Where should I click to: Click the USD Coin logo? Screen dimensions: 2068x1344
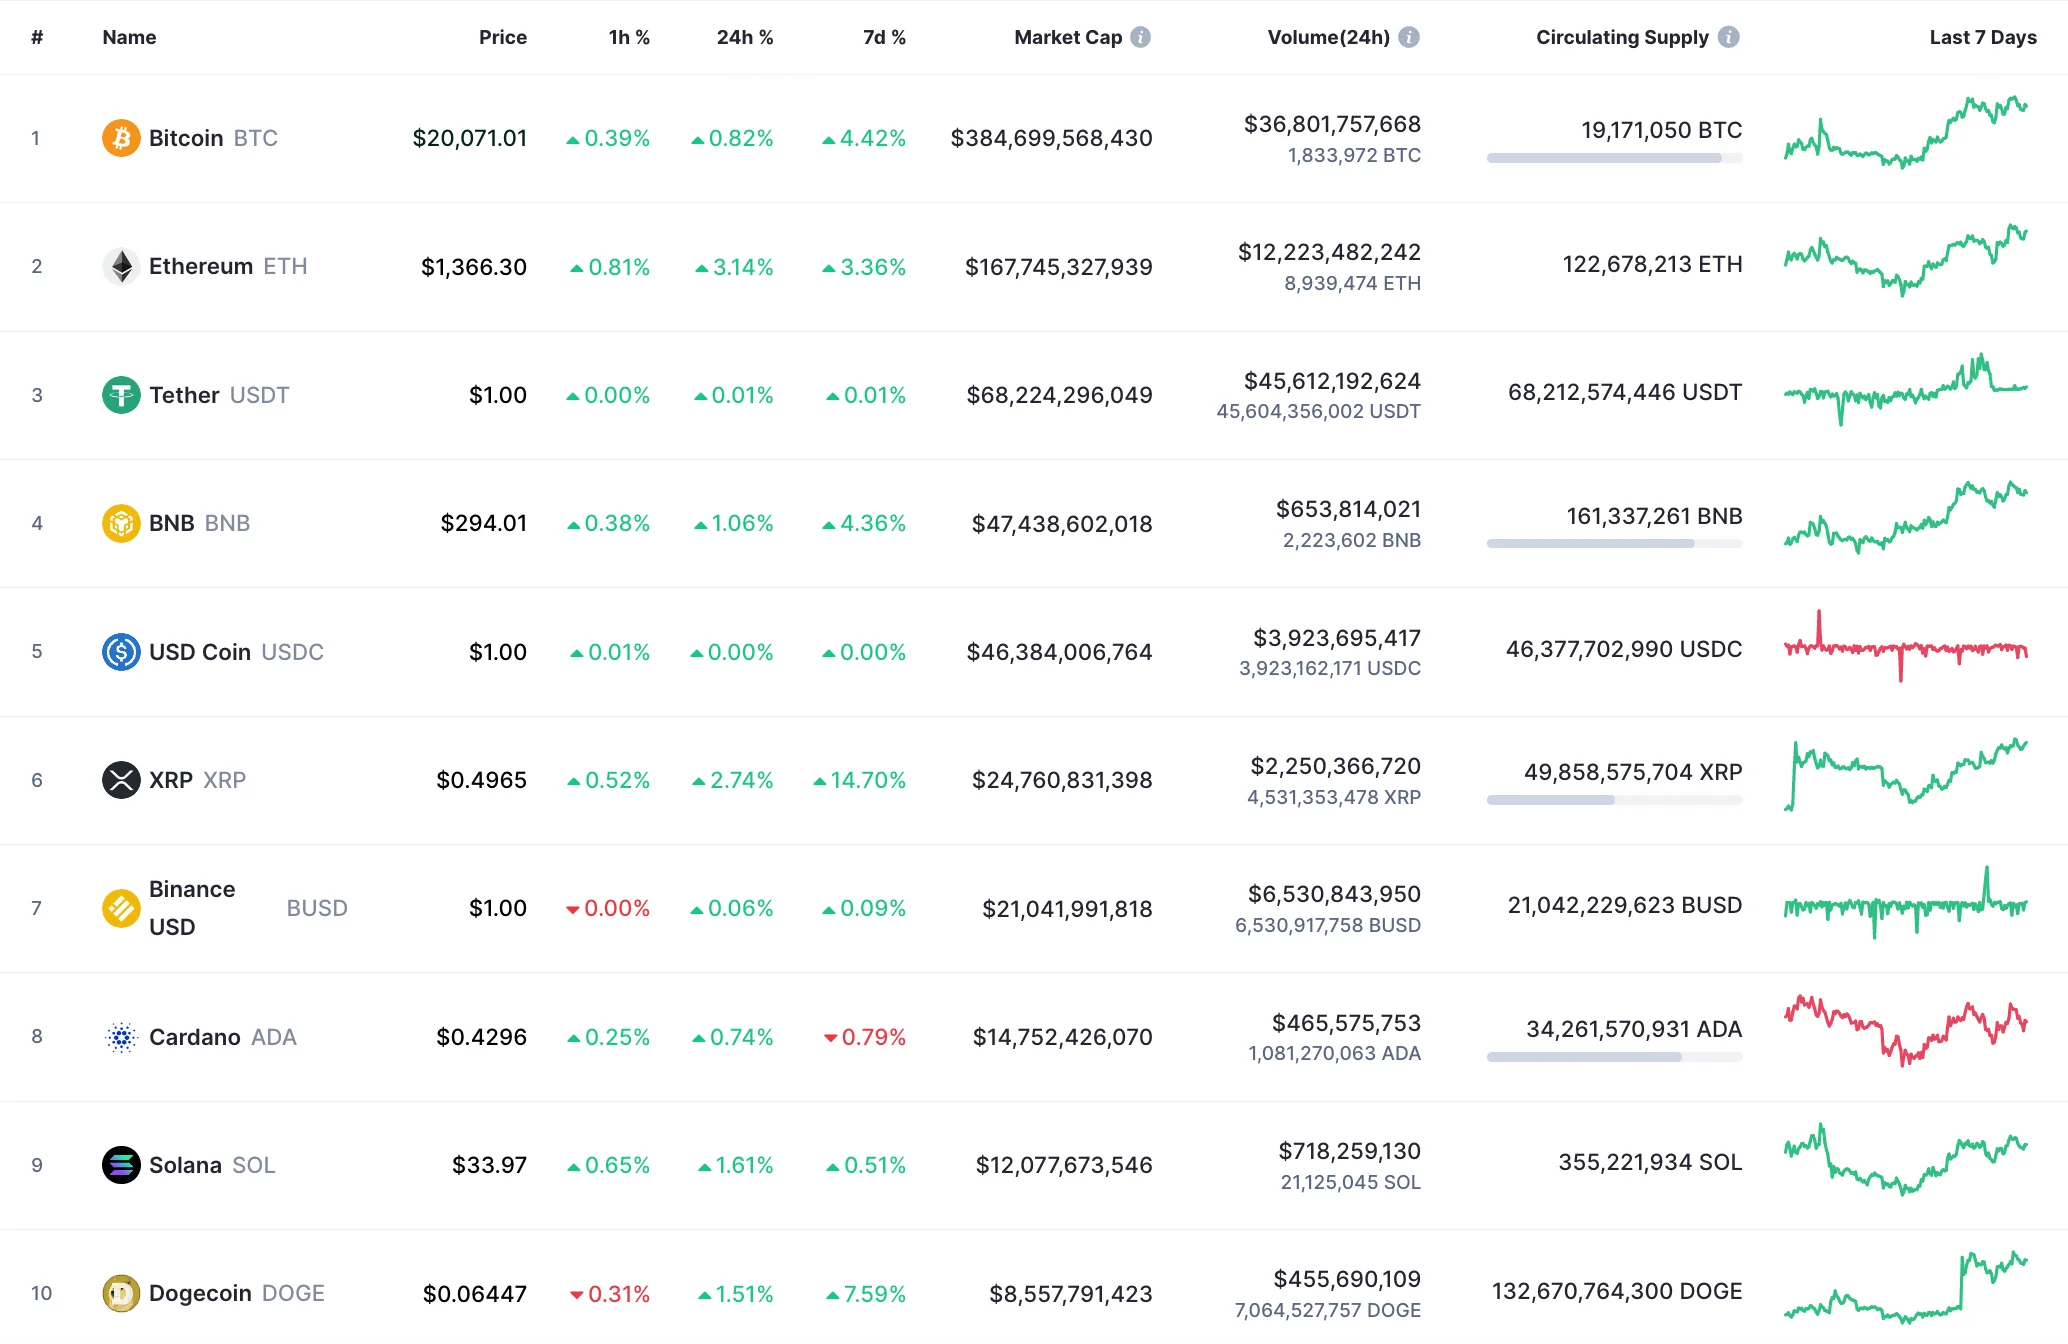pyautogui.click(x=120, y=651)
